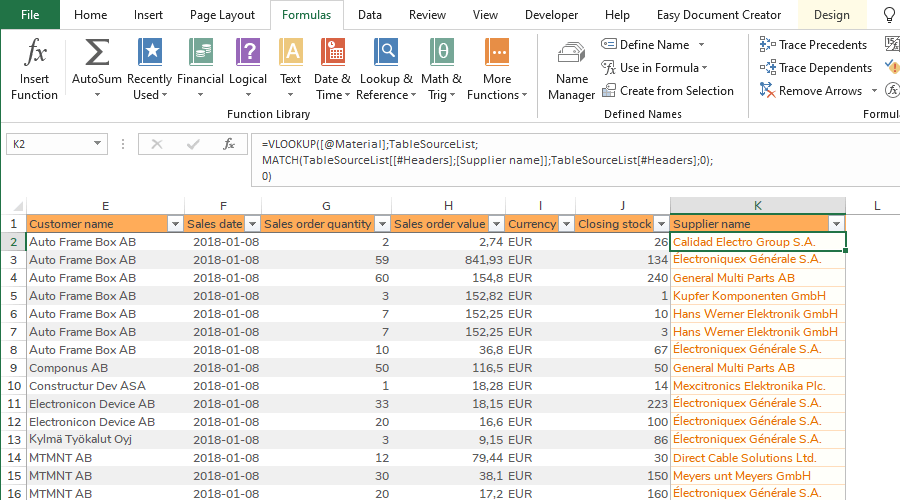Open Logical functions library

248,69
